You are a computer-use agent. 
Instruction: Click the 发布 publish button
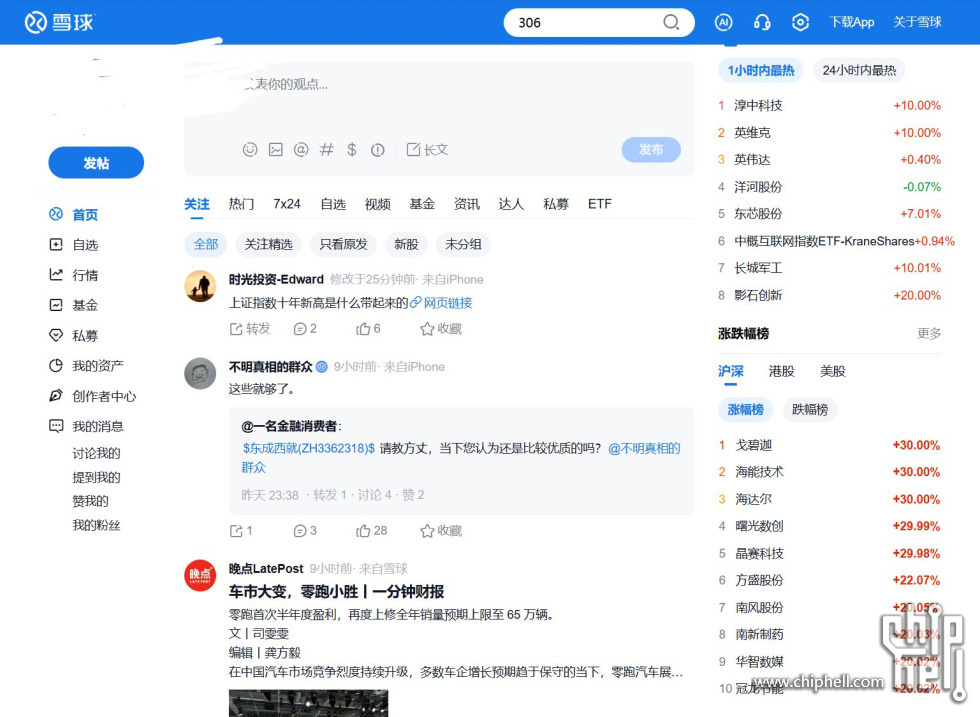(x=651, y=150)
